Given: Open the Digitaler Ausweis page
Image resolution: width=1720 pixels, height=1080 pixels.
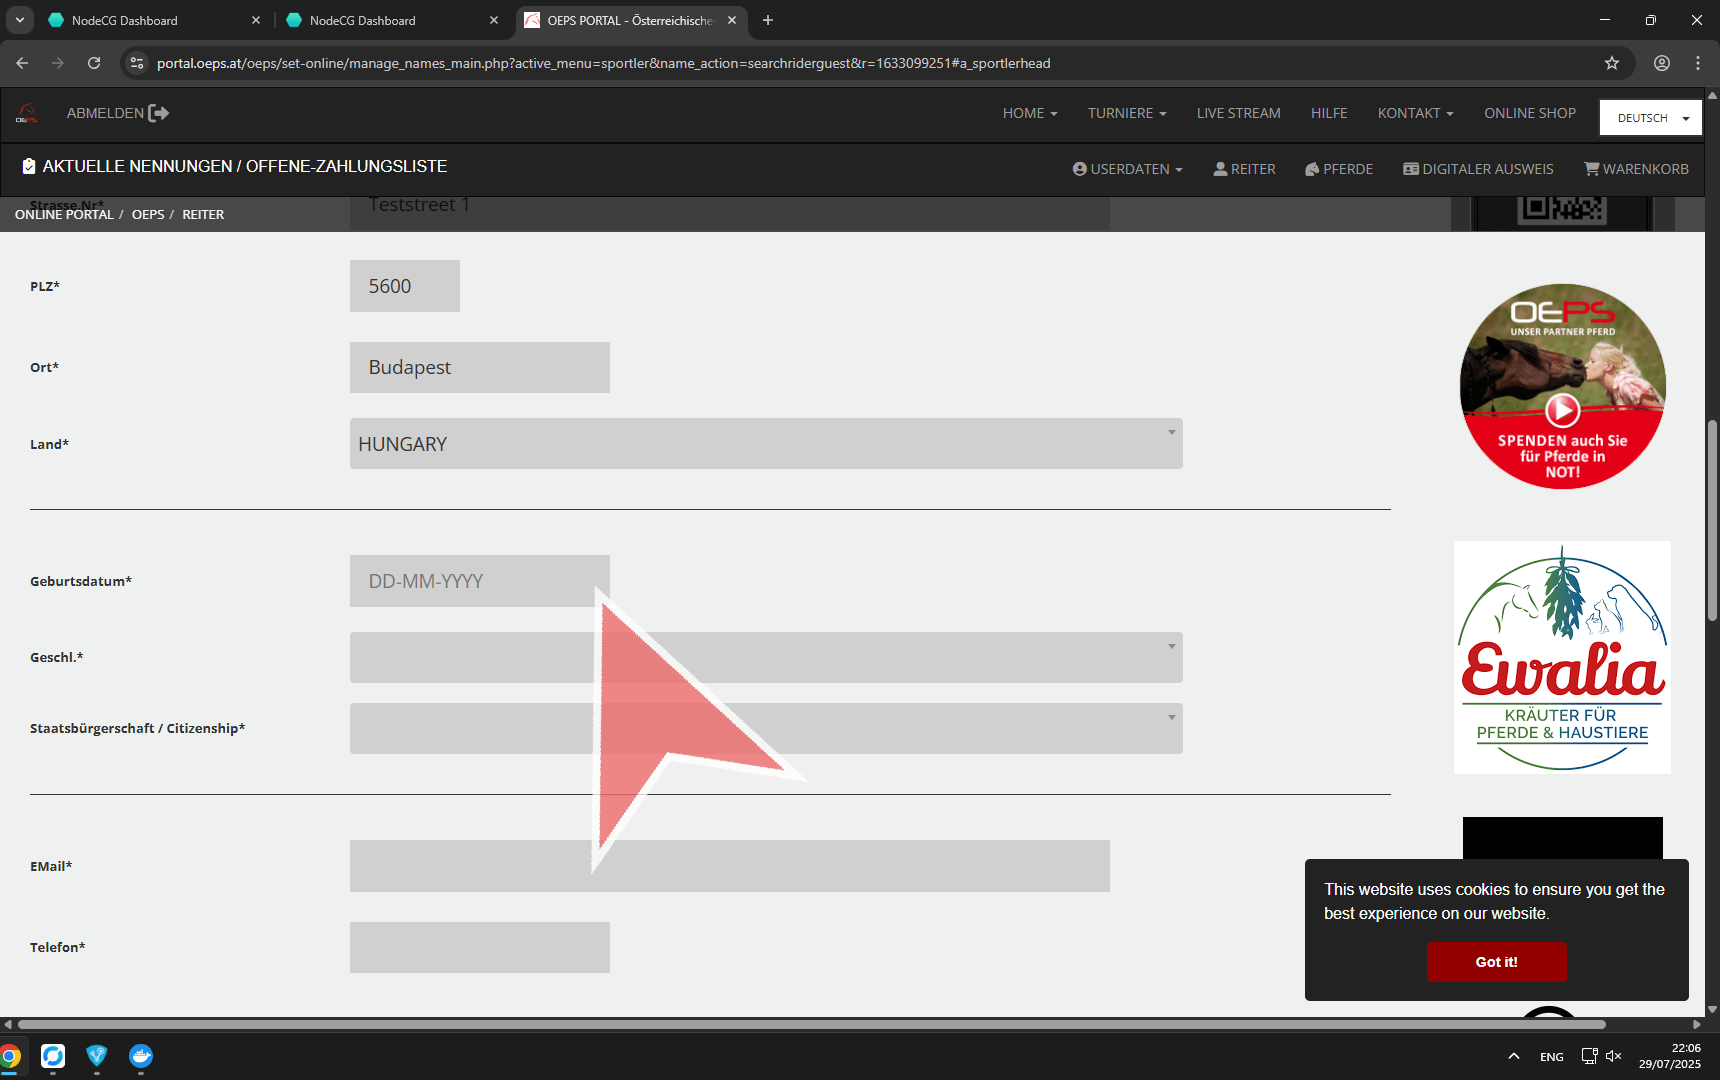Looking at the screenshot, I should 1478,169.
